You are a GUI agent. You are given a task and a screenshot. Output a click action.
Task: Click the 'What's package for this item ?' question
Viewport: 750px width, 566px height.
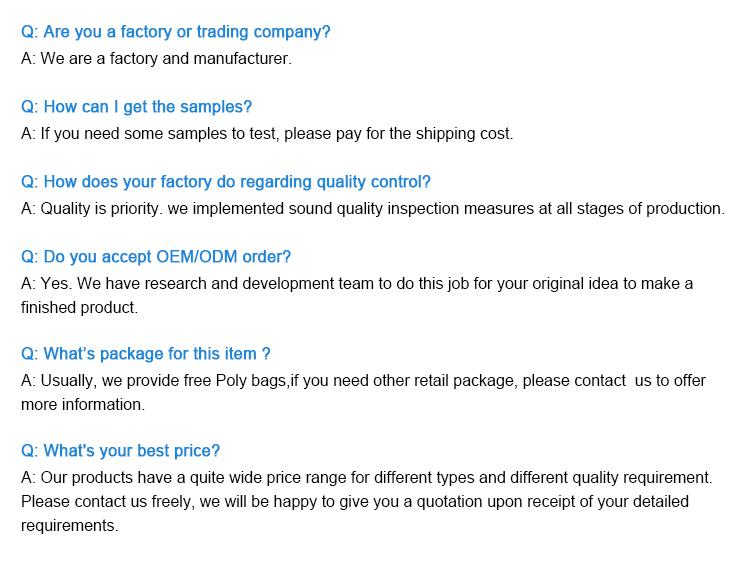tap(145, 354)
